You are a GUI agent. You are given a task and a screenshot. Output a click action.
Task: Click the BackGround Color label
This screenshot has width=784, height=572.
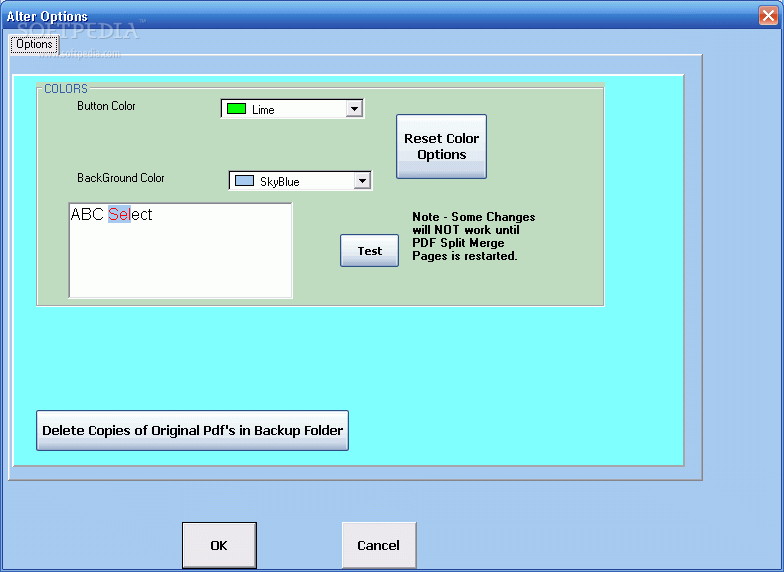click(x=120, y=178)
